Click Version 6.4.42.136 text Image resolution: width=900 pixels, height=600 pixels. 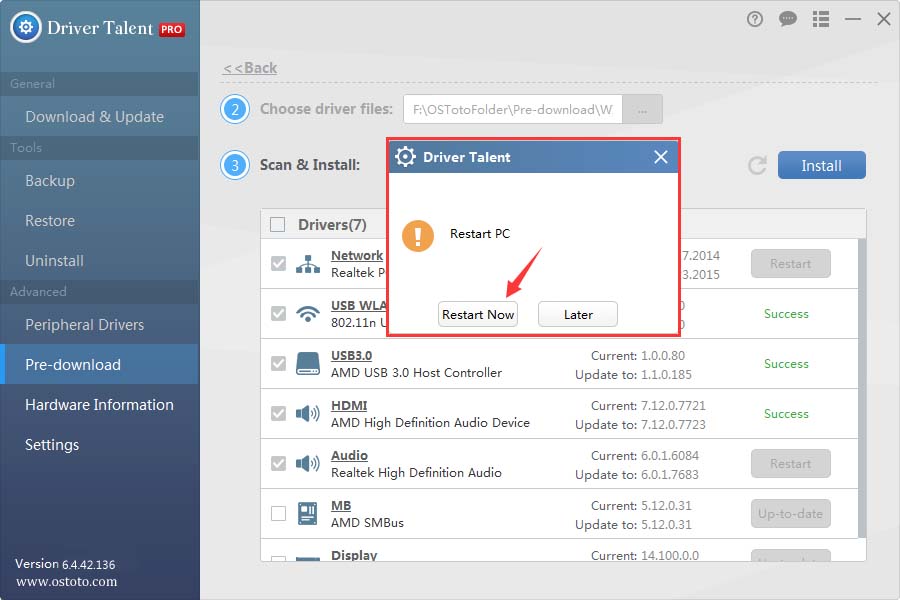[x=65, y=564]
